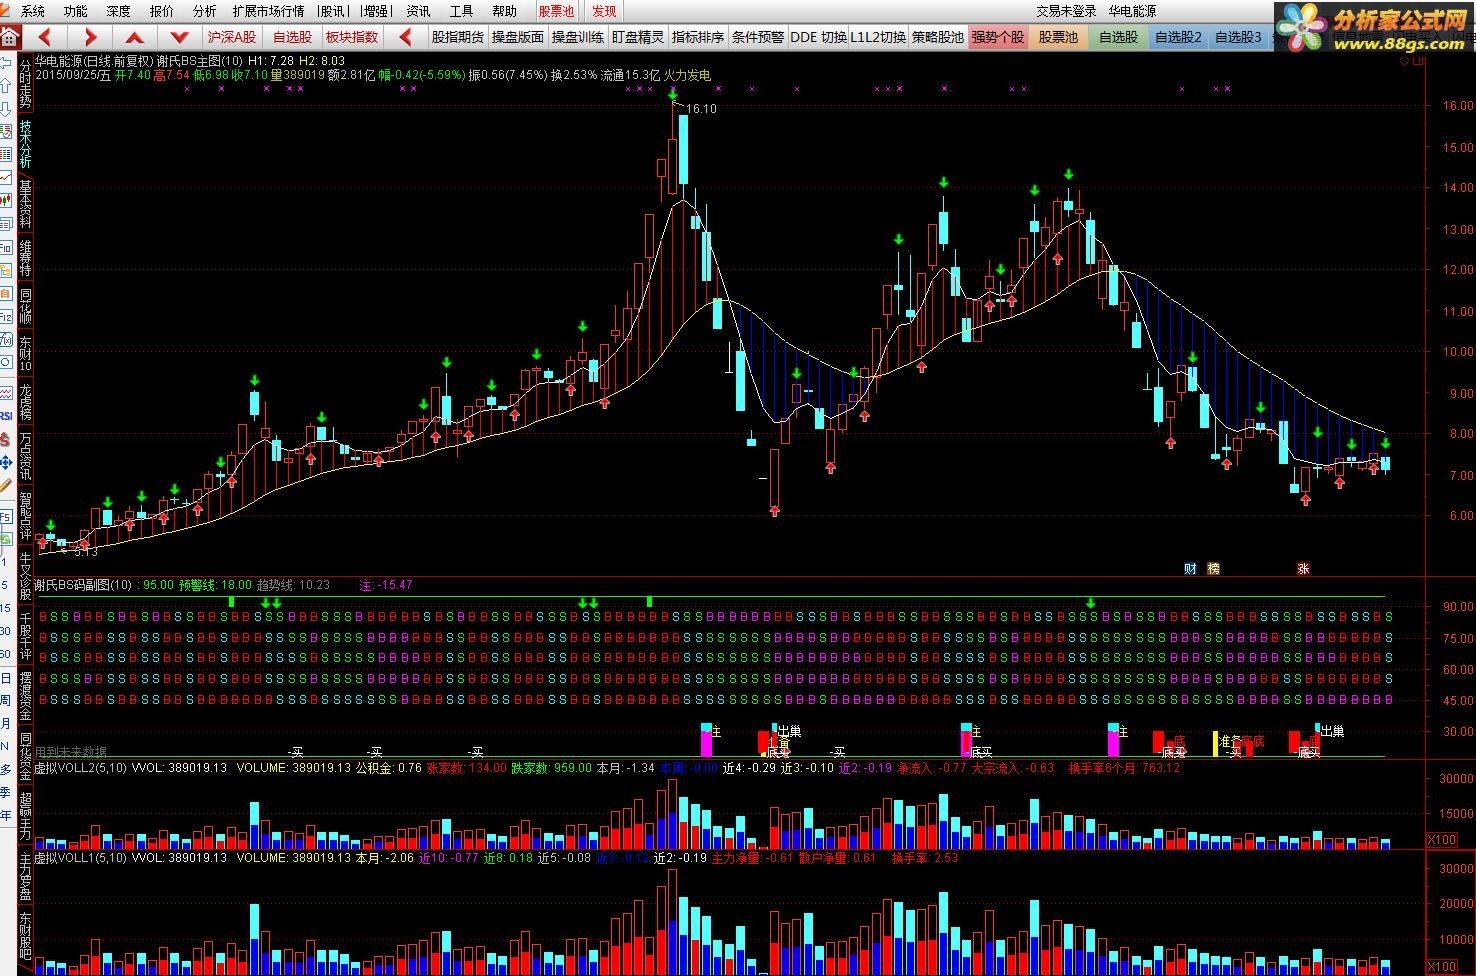Screen dimensions: 1476x976
Task: Click the red up arrow in toolbar
Action: pyautogui.click(x=134, y=38)
